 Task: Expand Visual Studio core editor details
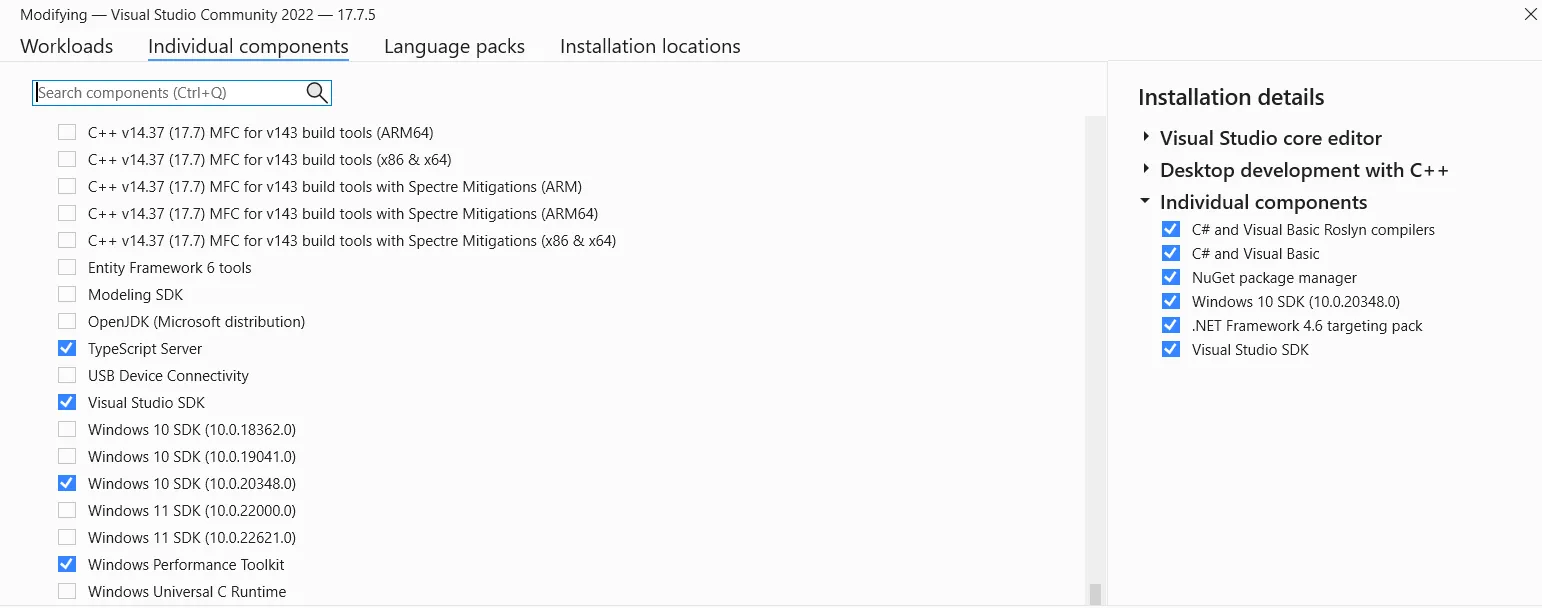1146,137
